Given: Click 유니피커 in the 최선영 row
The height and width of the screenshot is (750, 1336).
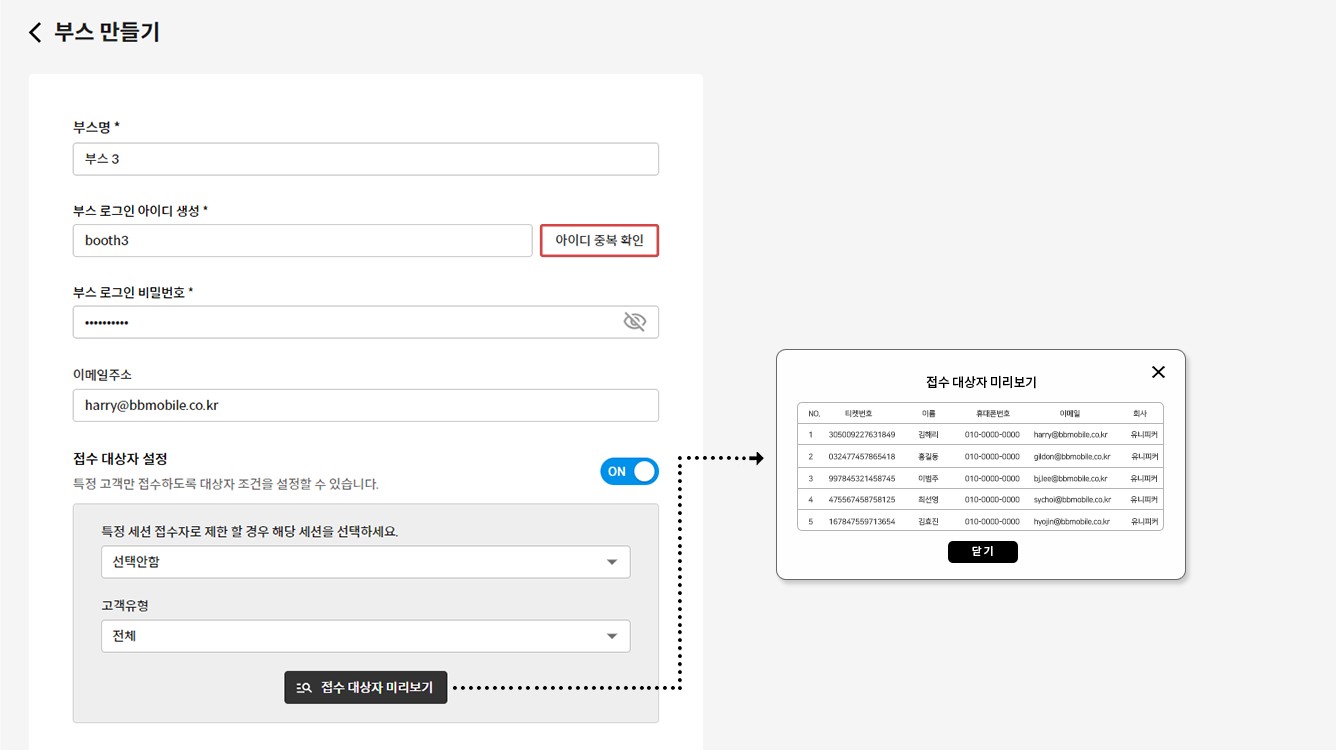Looking at the screenshot, I should 1143,500.
